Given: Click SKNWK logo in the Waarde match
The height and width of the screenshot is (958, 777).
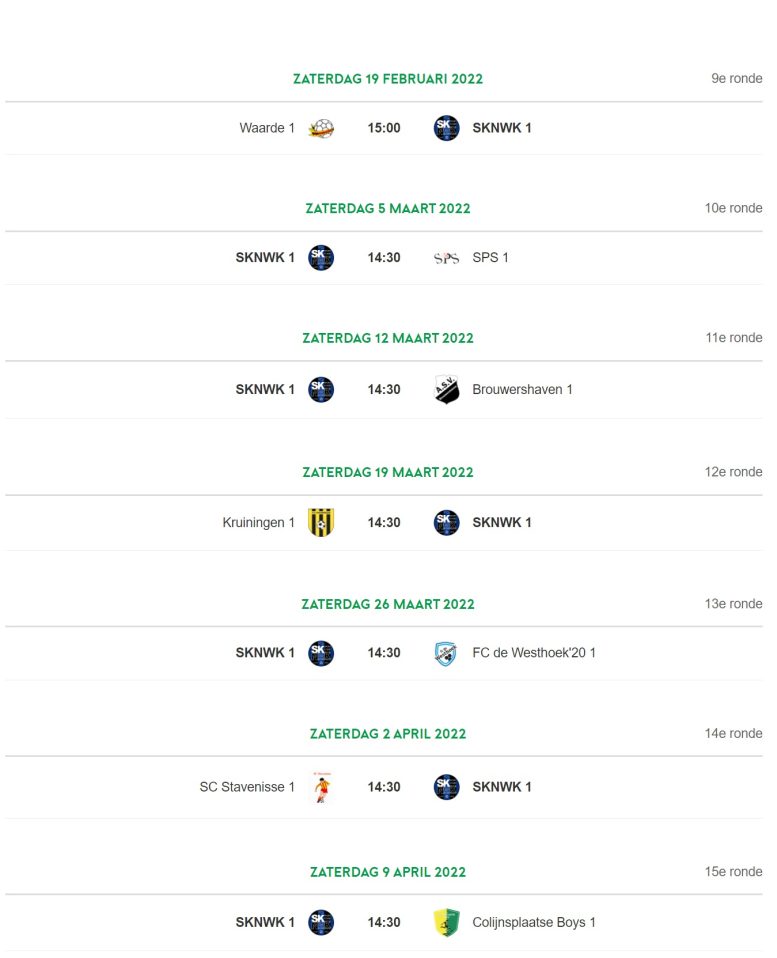Looking at the screenshot, I should (447, 128).
